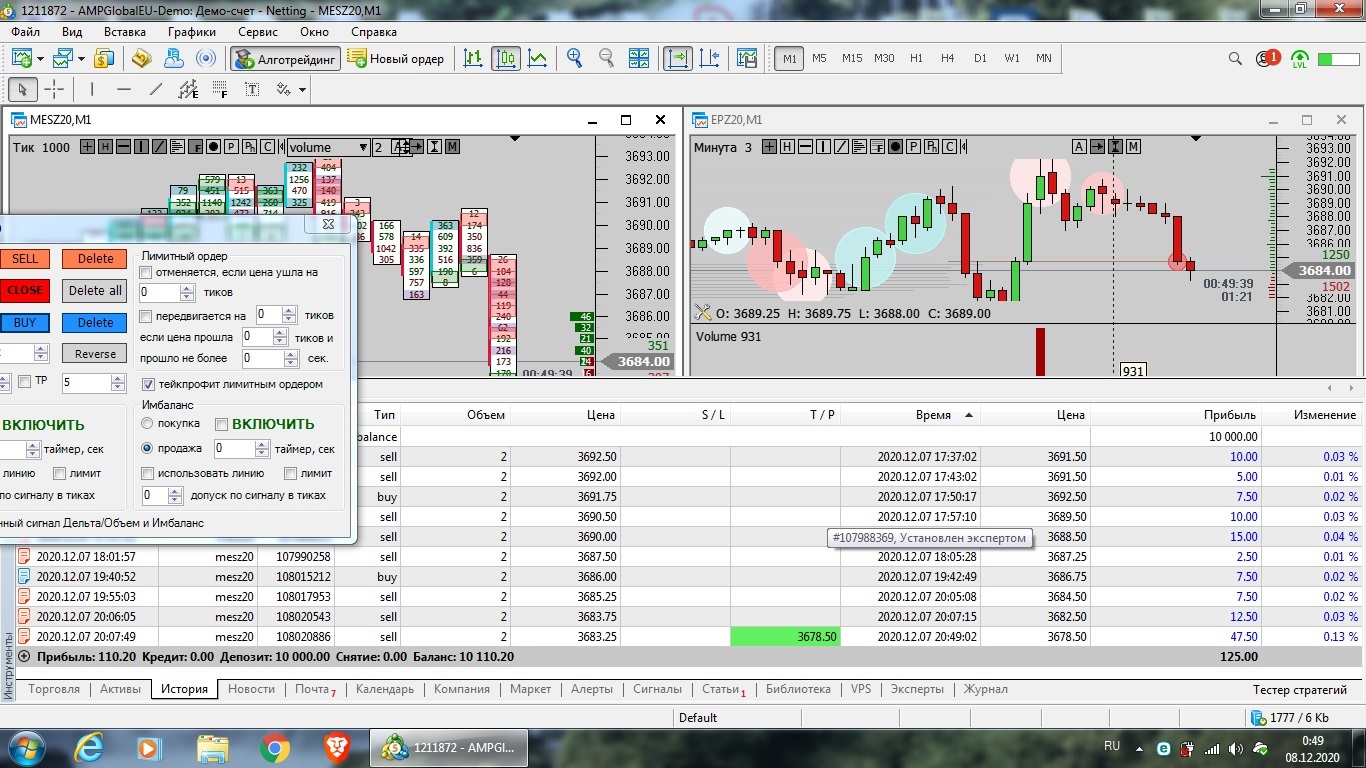This screenshot has height=768, width=1366.
Task: Expand the plus icon beside Прибыль summary
Action: [24, 657]
